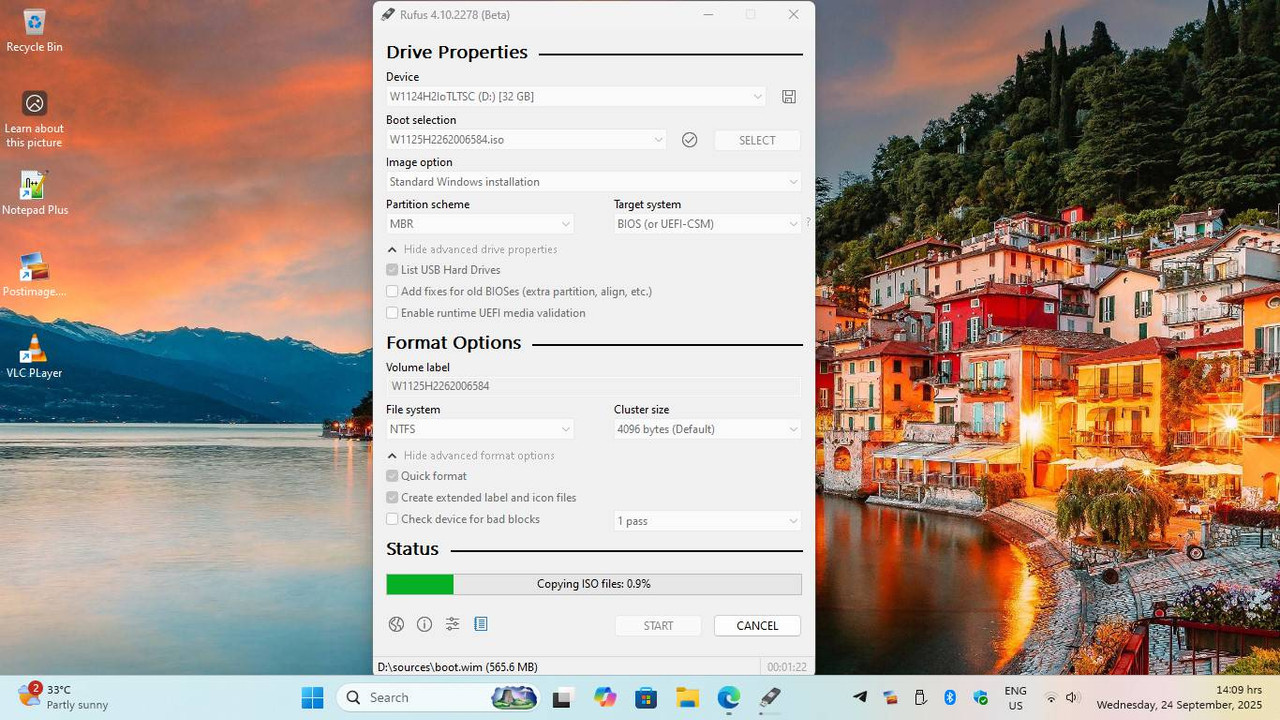Click the taskbar Search box
This screenshot has height=720, width=1280.
(x=438, y=697)
